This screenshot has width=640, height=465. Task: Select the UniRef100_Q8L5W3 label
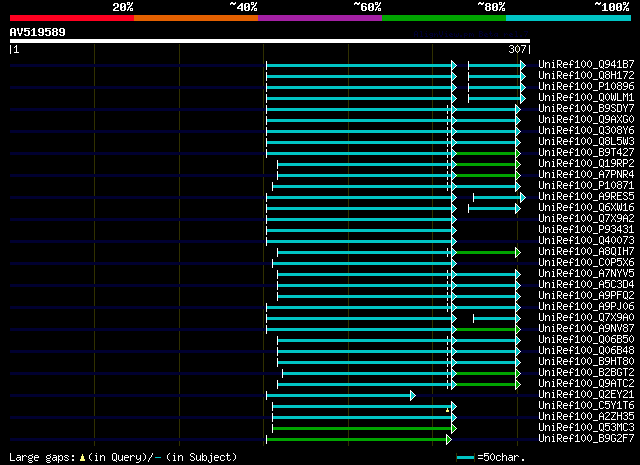[x=586, y=141]
